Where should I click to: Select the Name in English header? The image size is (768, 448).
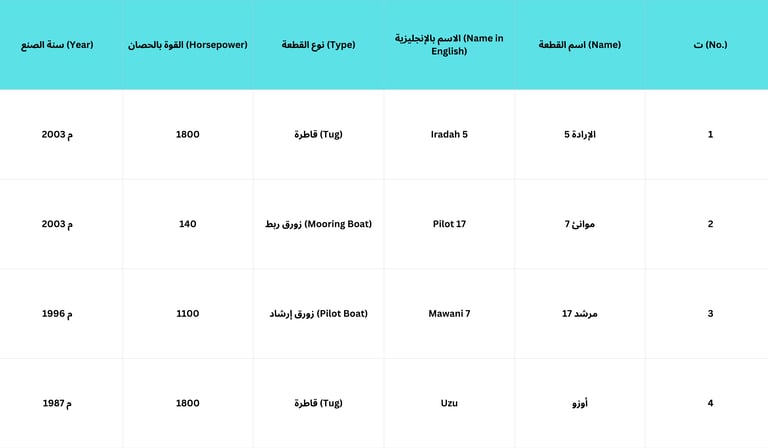point(449,45)
